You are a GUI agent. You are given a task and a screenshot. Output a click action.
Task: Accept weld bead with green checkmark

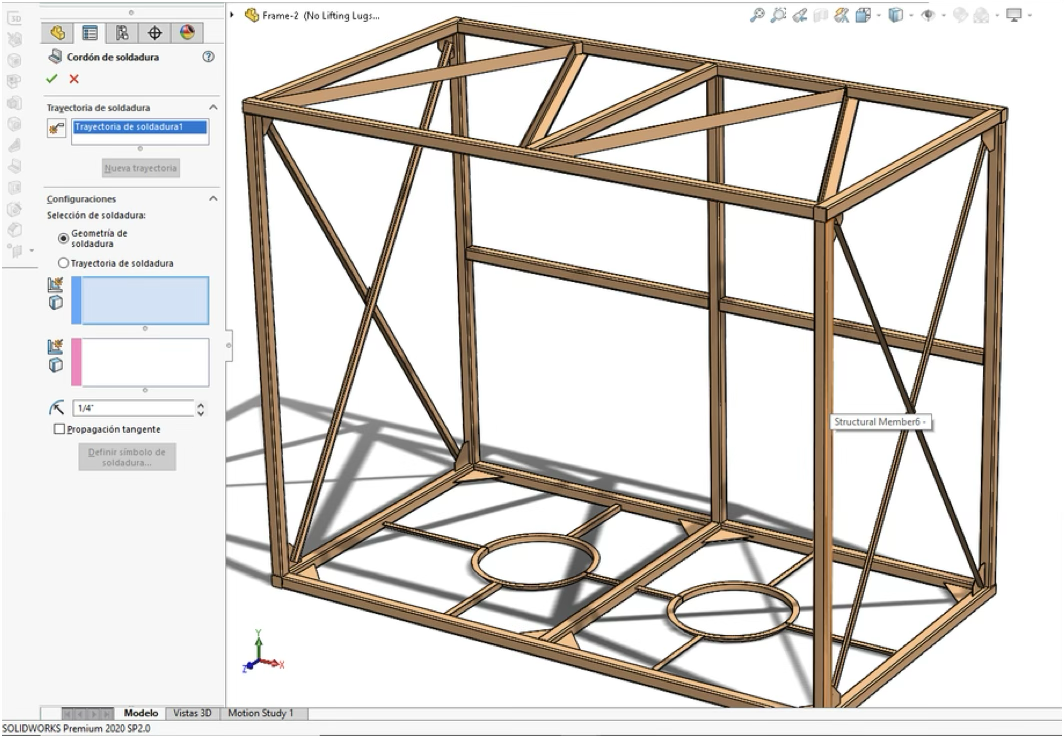(x=53, y=79)
